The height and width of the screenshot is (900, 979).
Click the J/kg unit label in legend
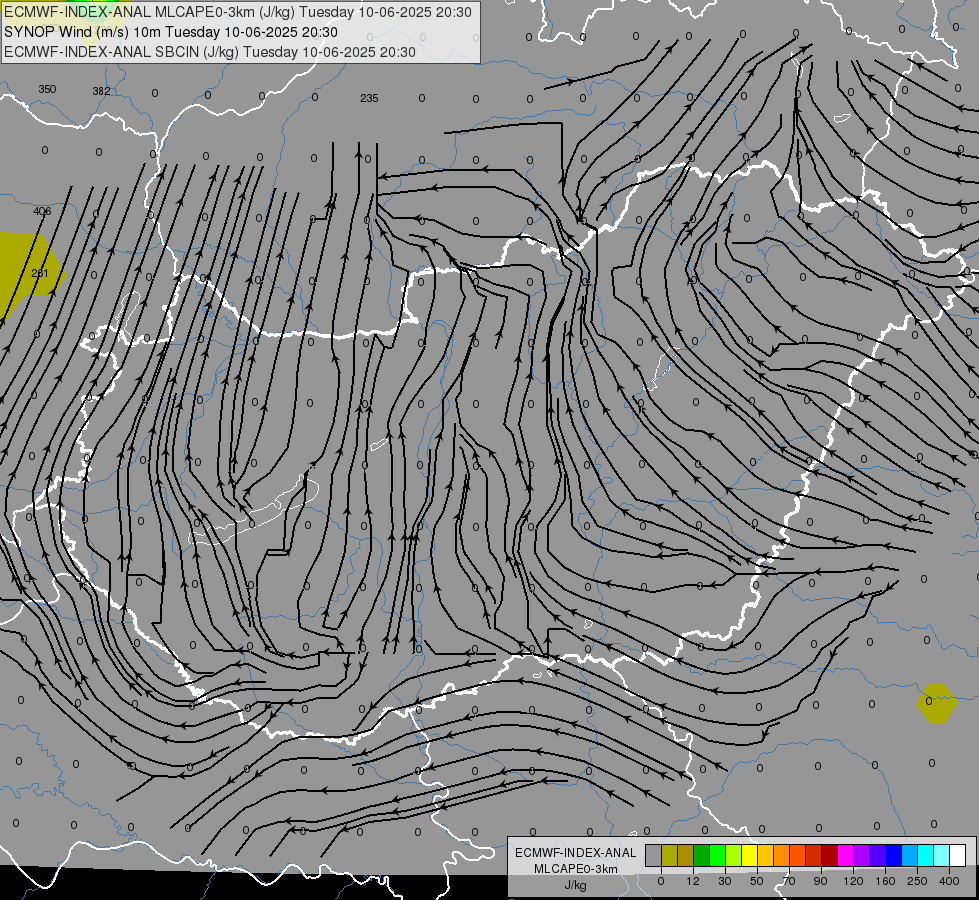tap(575, 885)
